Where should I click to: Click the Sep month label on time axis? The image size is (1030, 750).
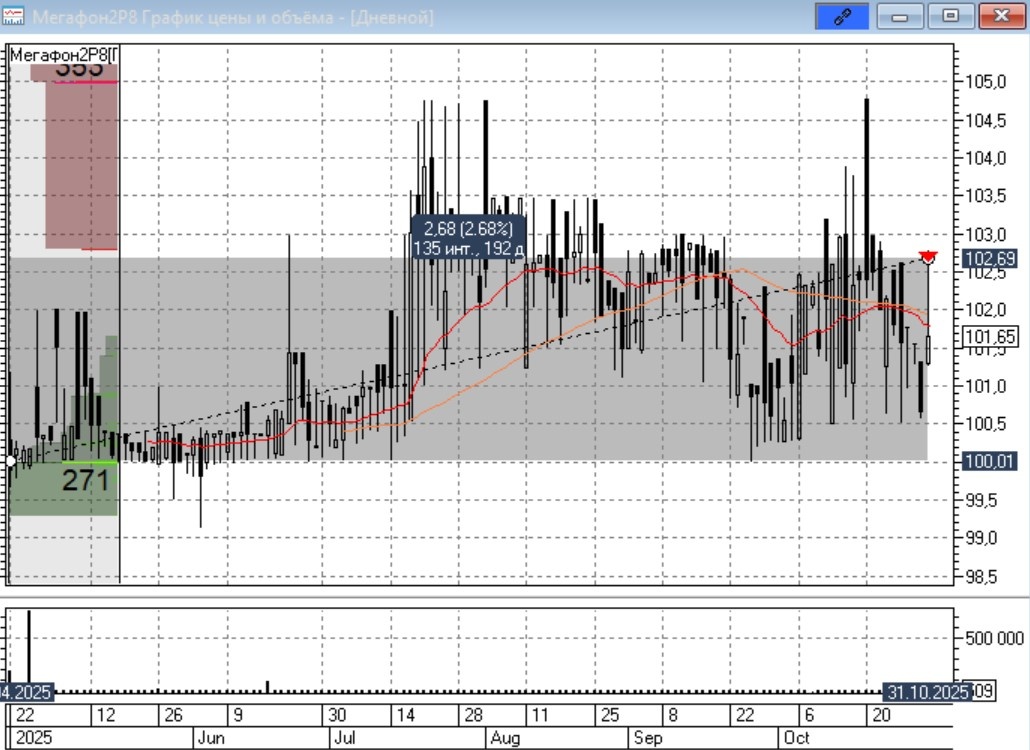pyautogui.click(x=647, y=738)
